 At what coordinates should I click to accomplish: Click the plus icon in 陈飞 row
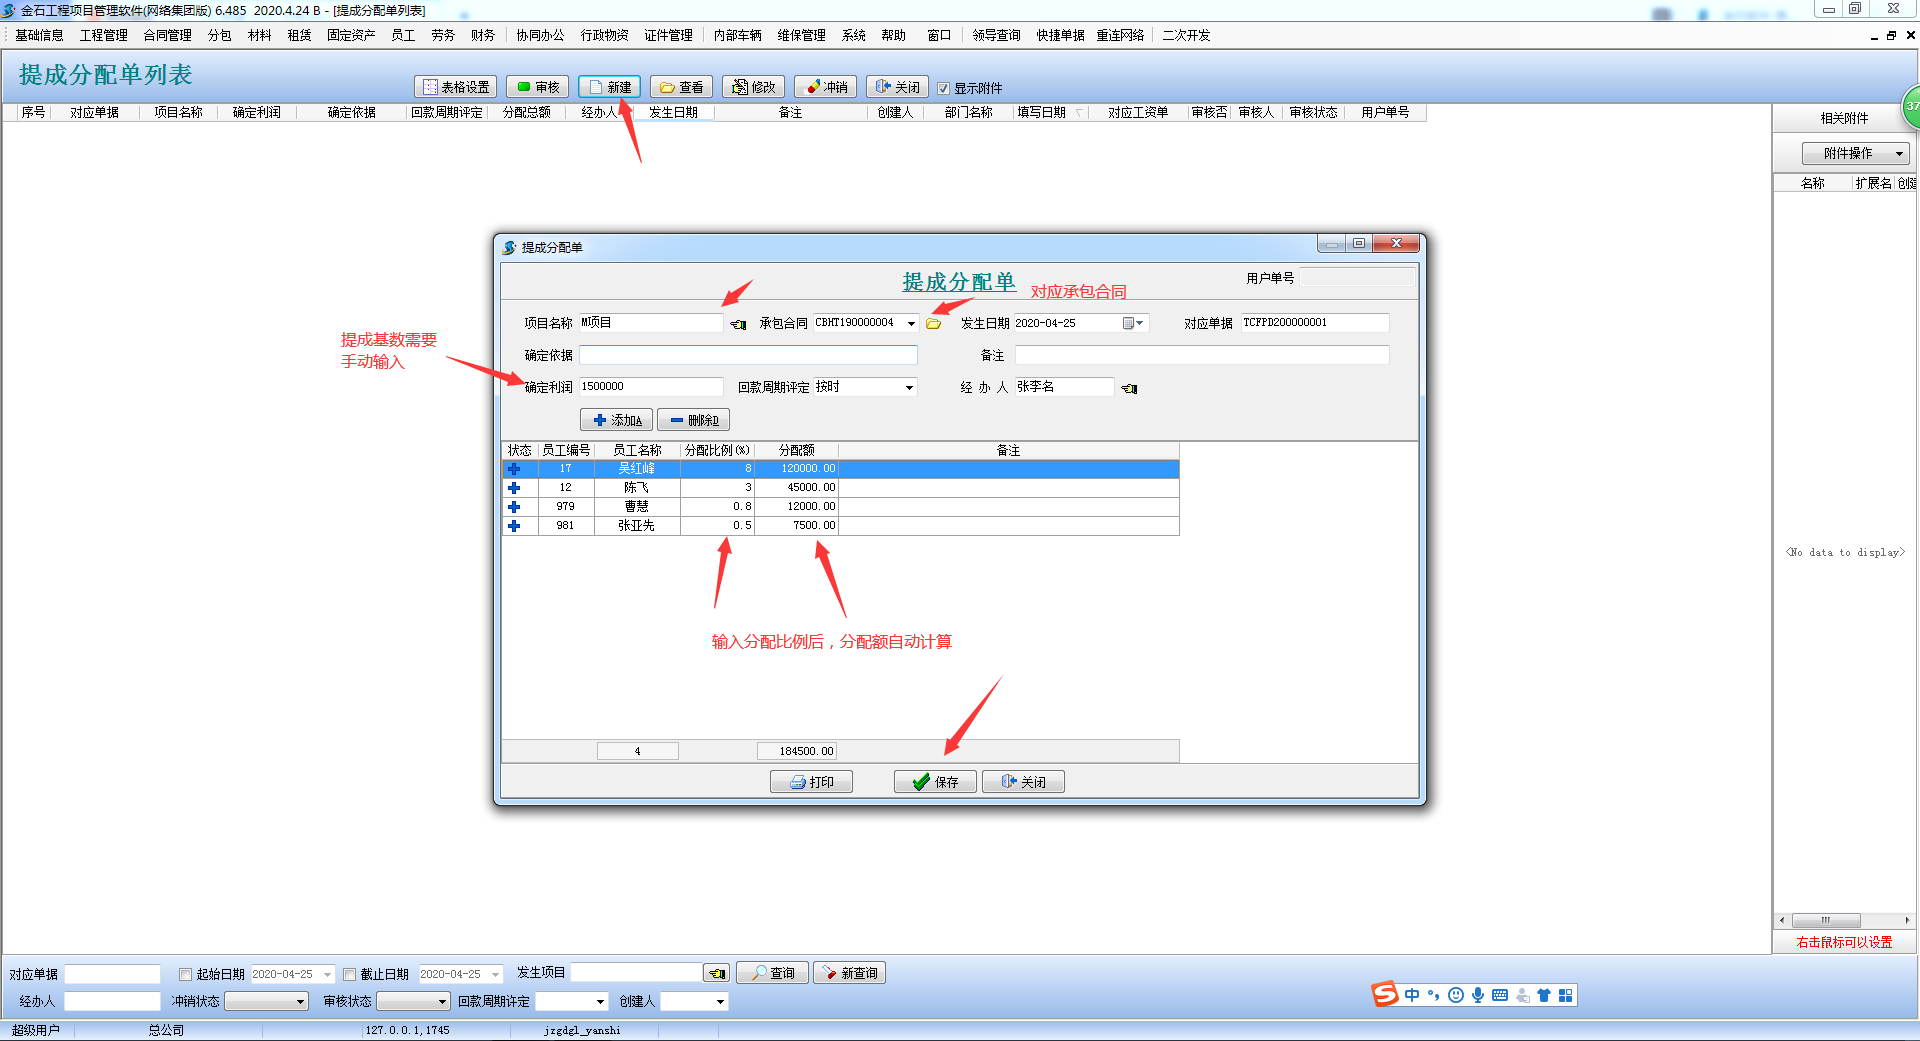tap(514, 488)
